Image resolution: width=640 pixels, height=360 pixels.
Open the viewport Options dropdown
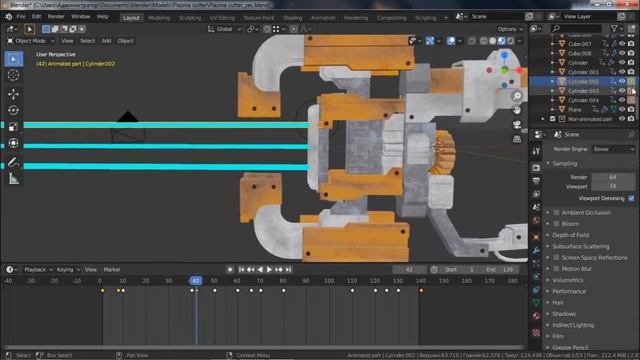tap(510, 29)
